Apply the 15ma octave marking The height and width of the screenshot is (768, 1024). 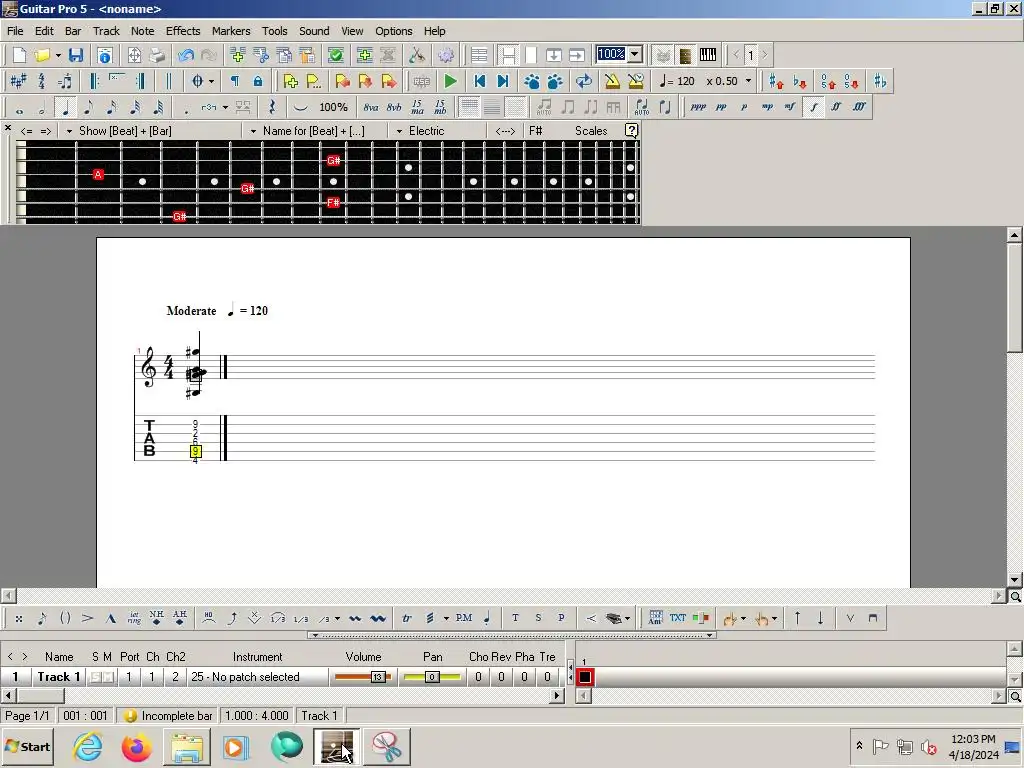(417, 108)
